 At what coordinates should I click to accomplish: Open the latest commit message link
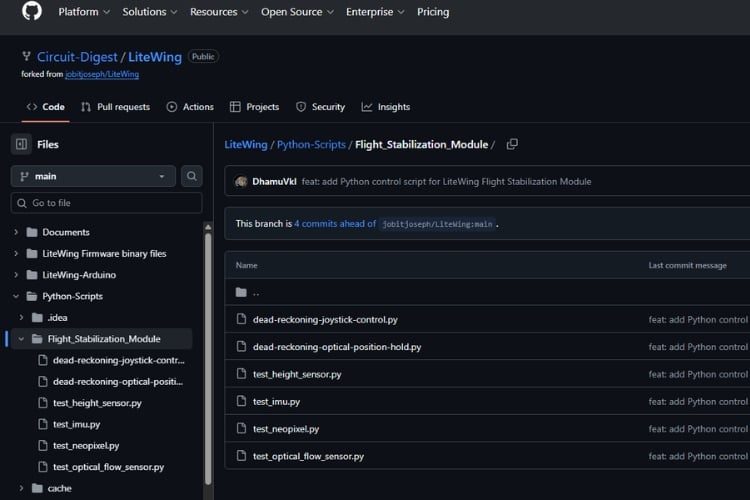tap(446, 181)
